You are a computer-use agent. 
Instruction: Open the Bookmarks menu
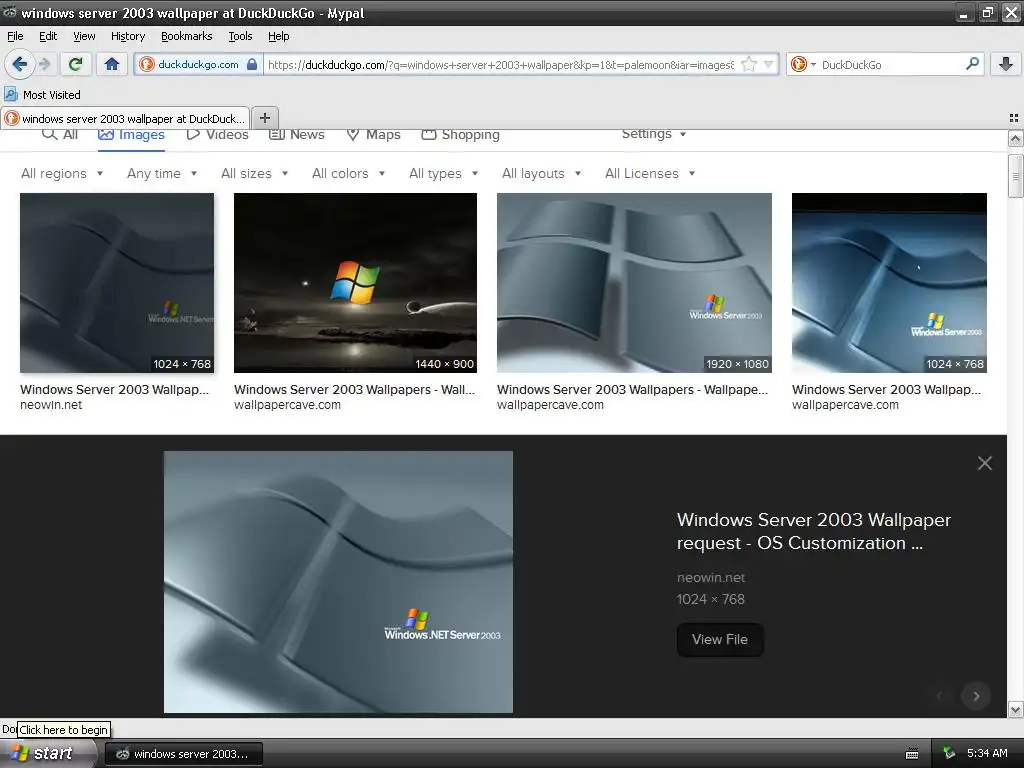point(186,36)
